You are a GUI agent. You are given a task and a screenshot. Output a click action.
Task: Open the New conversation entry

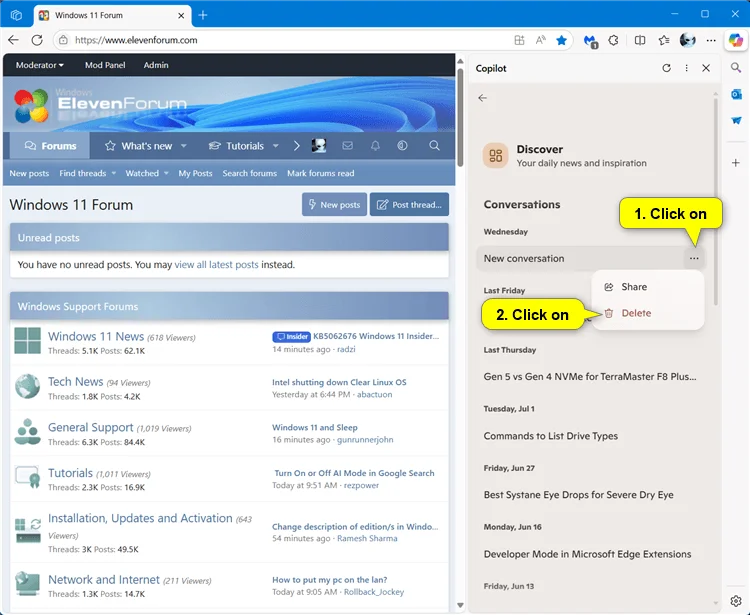click(x=581, y=258)
